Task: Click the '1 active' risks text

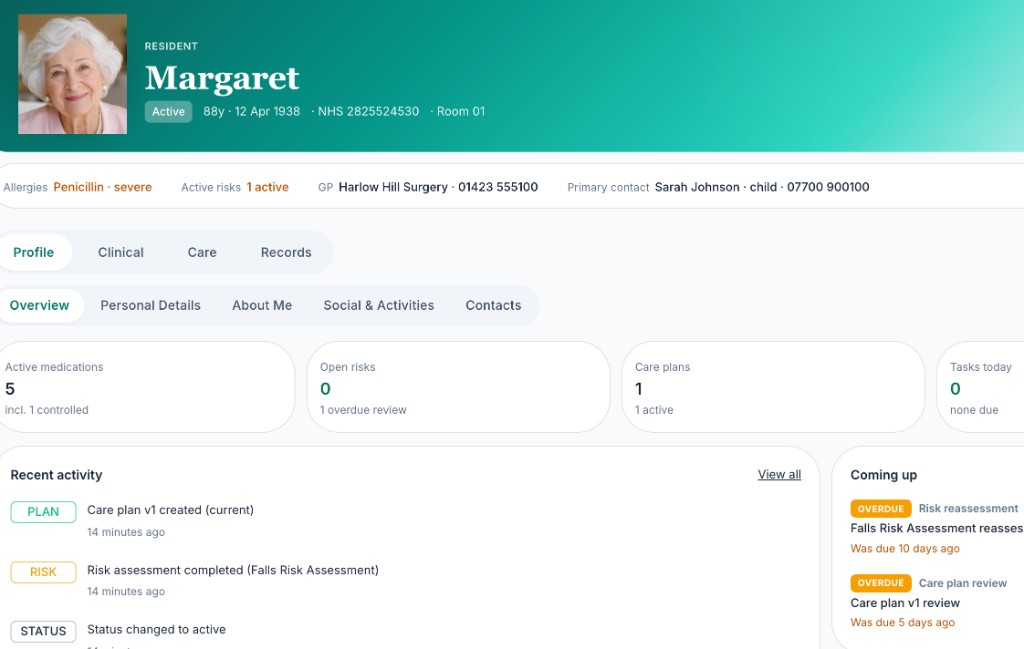Action: pos(267,187)
